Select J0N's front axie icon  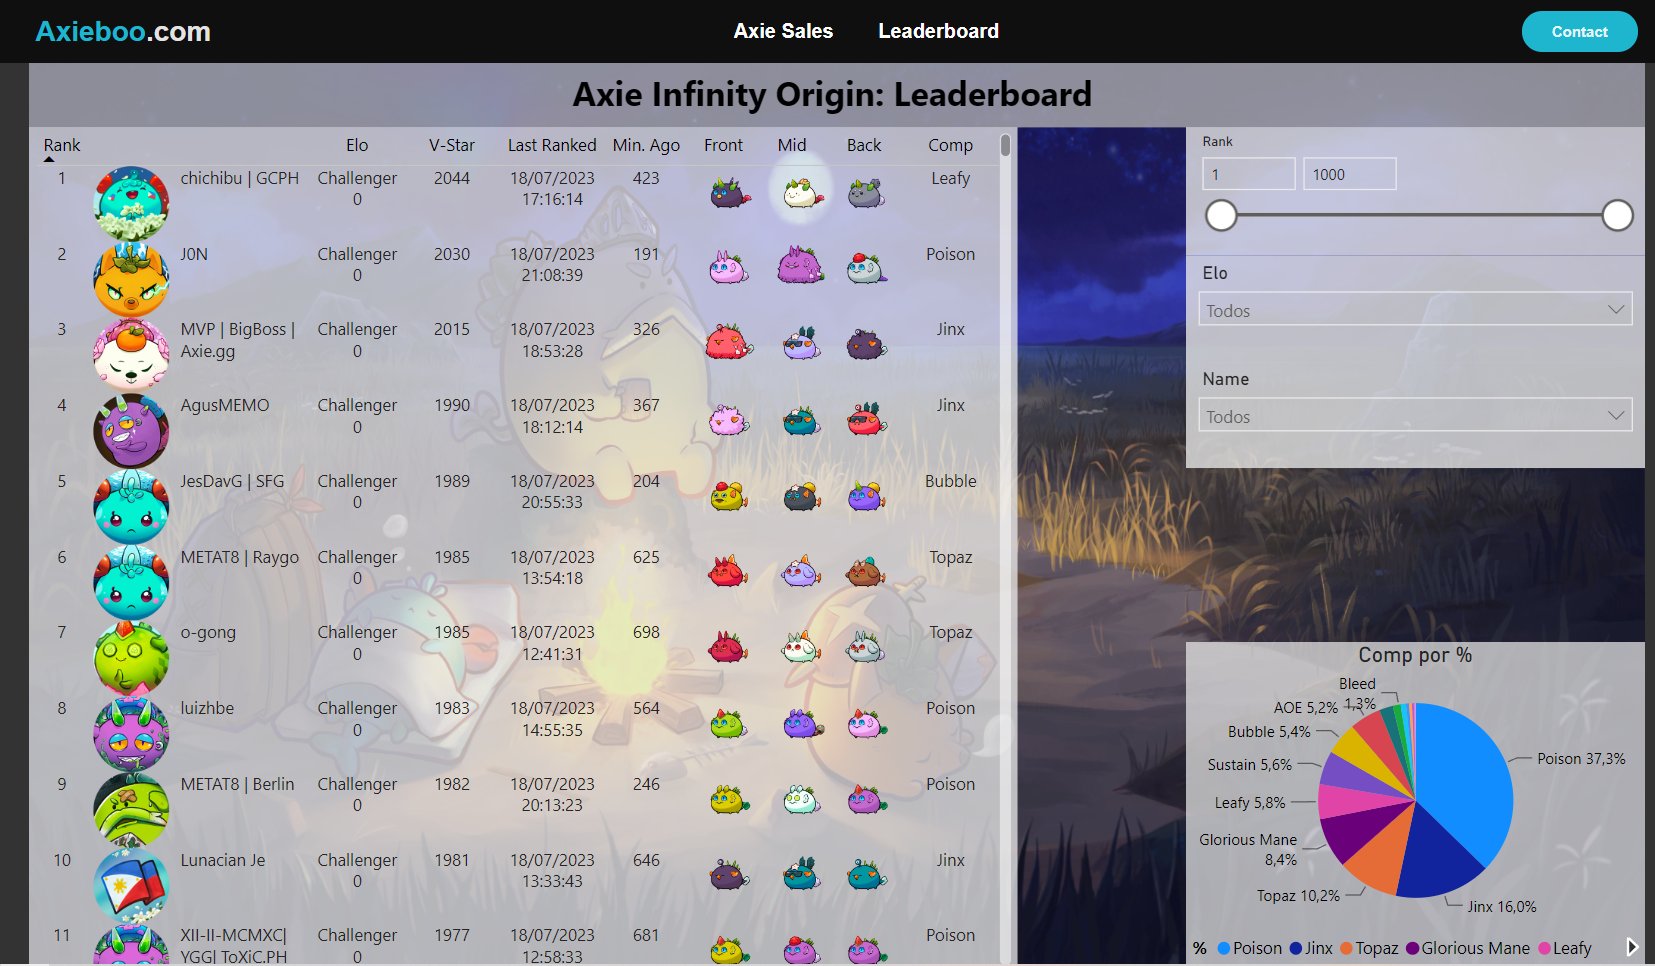coord(728,268)
